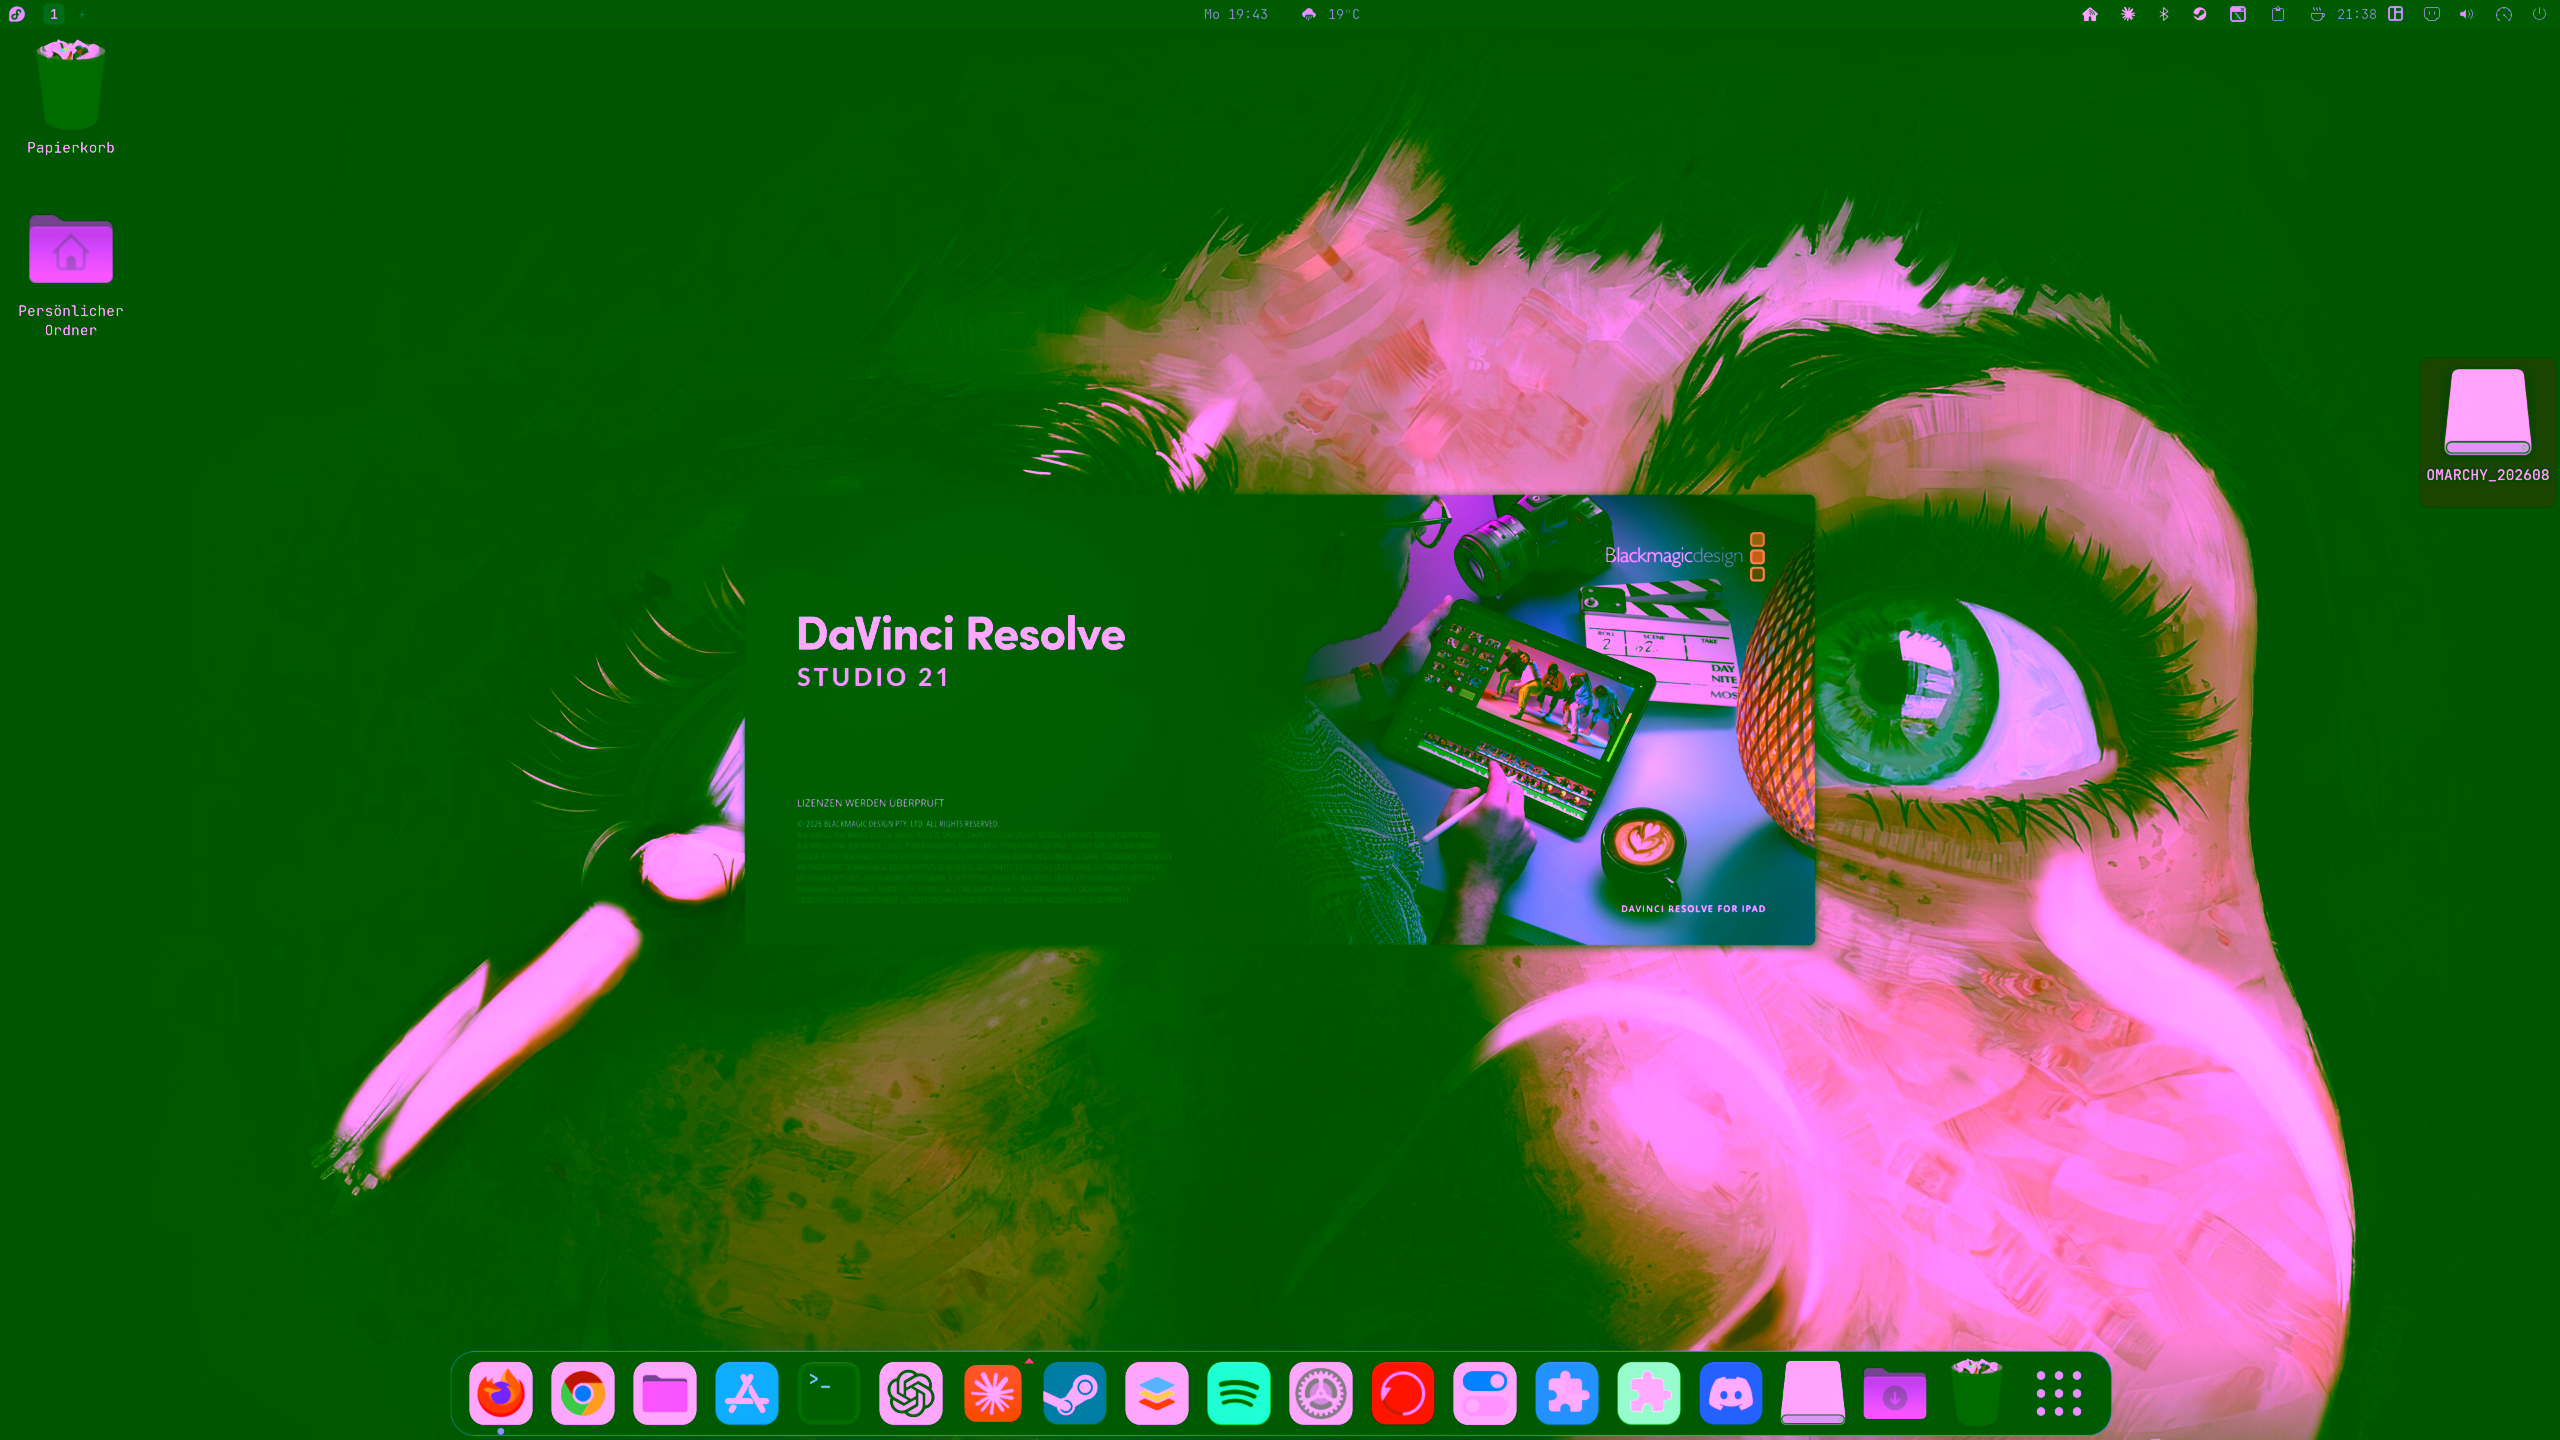Image resolution: width=2560 pixels, height=1440 pixels.
Task: Launch Discord from the dock
Action: (x=1731, y=1393)
